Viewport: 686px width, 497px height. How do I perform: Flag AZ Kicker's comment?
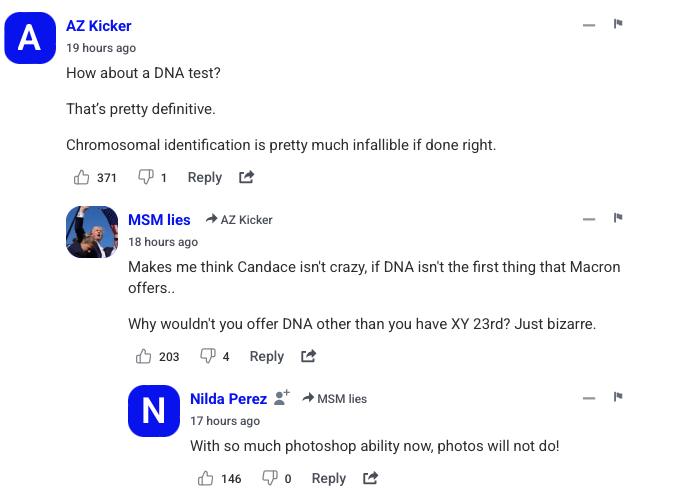pyautogui.click(x=618, y=24)
